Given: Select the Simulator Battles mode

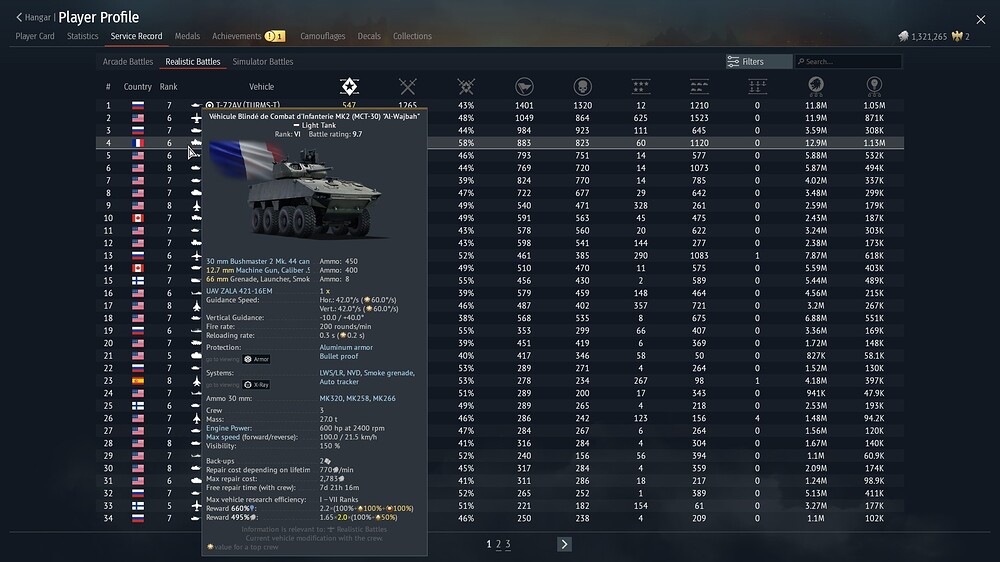Looking at the screenshot, I should pyautogui.click(x=263, y=62).
